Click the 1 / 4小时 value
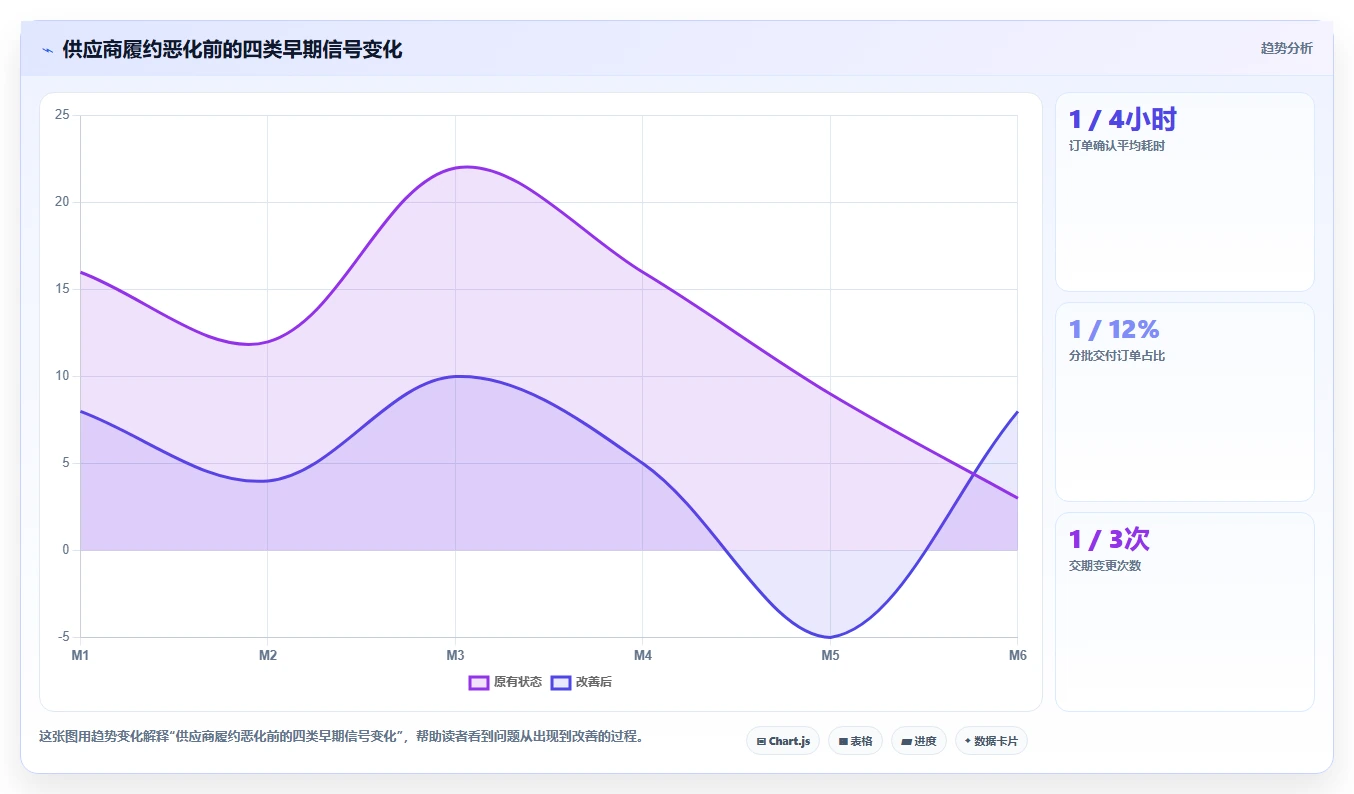This screenshot has width=1354, height=794. pos(1122,120)
